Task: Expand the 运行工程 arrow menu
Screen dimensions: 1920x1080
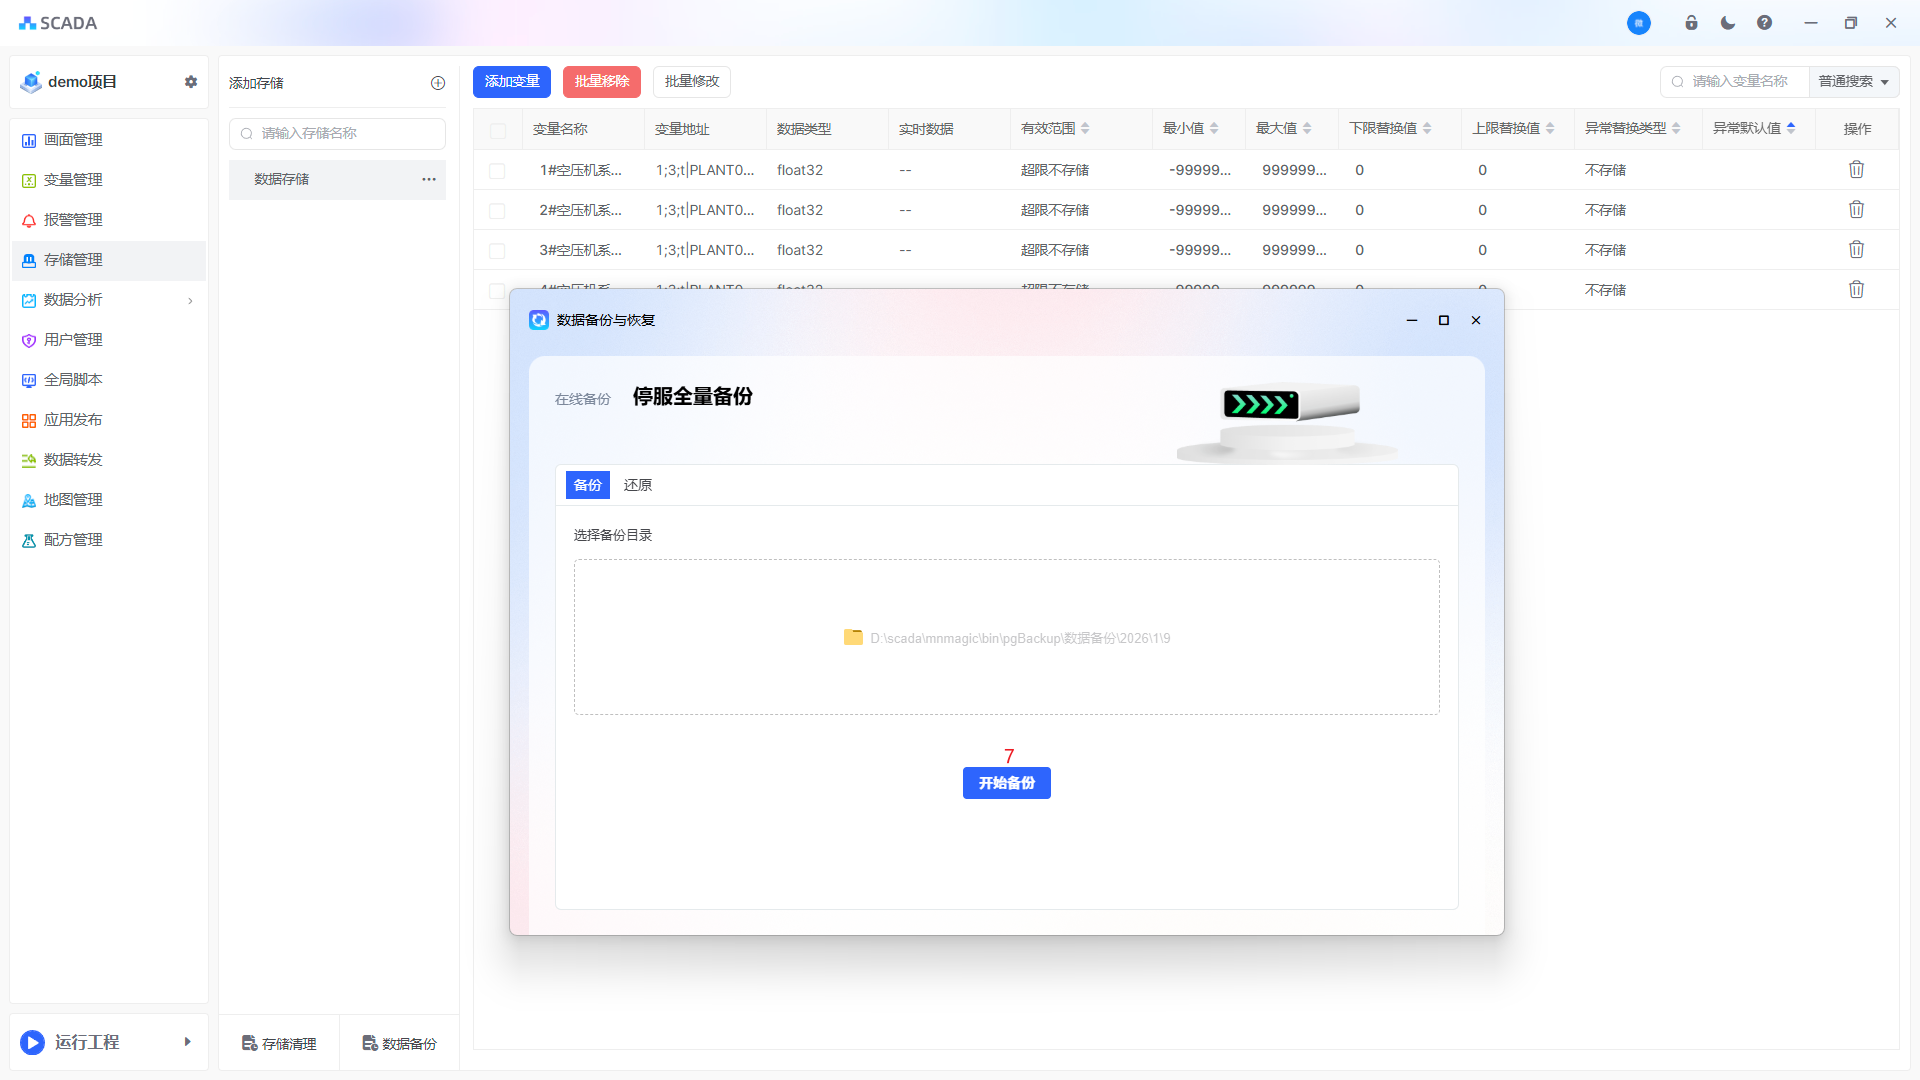Action: coord(187,1042)
